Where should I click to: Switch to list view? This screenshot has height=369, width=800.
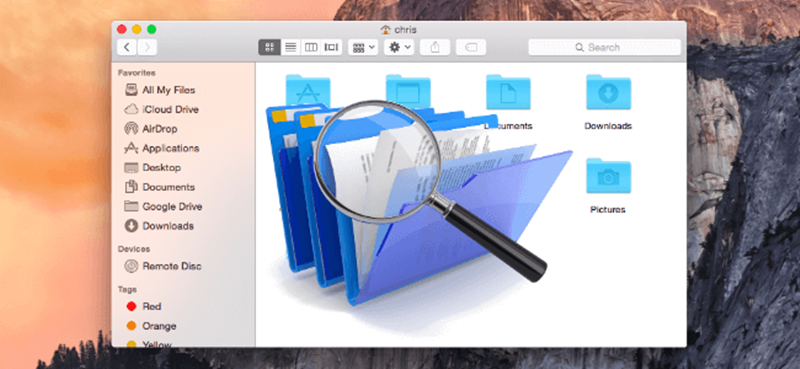(290, 47)
